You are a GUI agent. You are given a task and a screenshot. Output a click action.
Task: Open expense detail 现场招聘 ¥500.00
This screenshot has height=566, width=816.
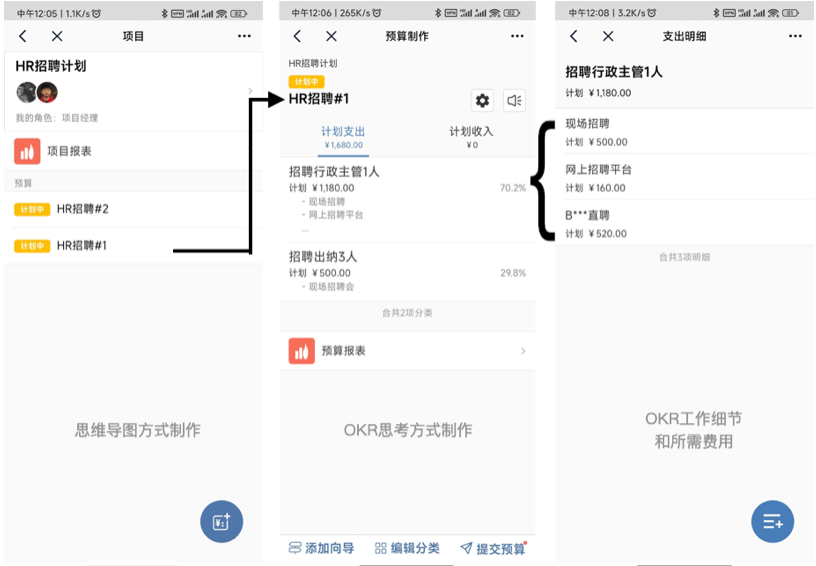(684, 132)
